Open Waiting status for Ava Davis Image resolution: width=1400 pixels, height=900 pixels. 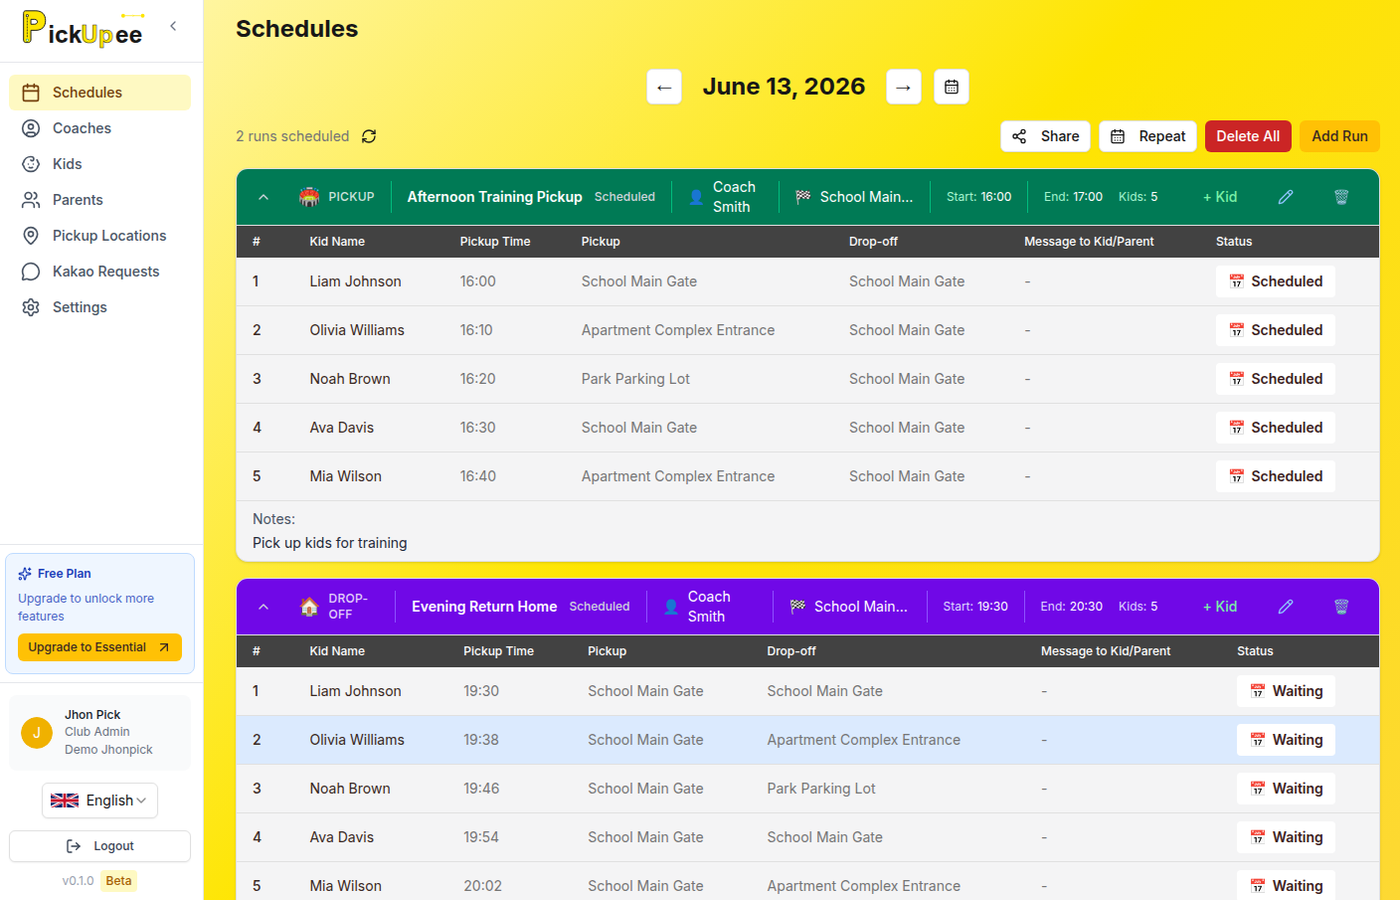1286,838
